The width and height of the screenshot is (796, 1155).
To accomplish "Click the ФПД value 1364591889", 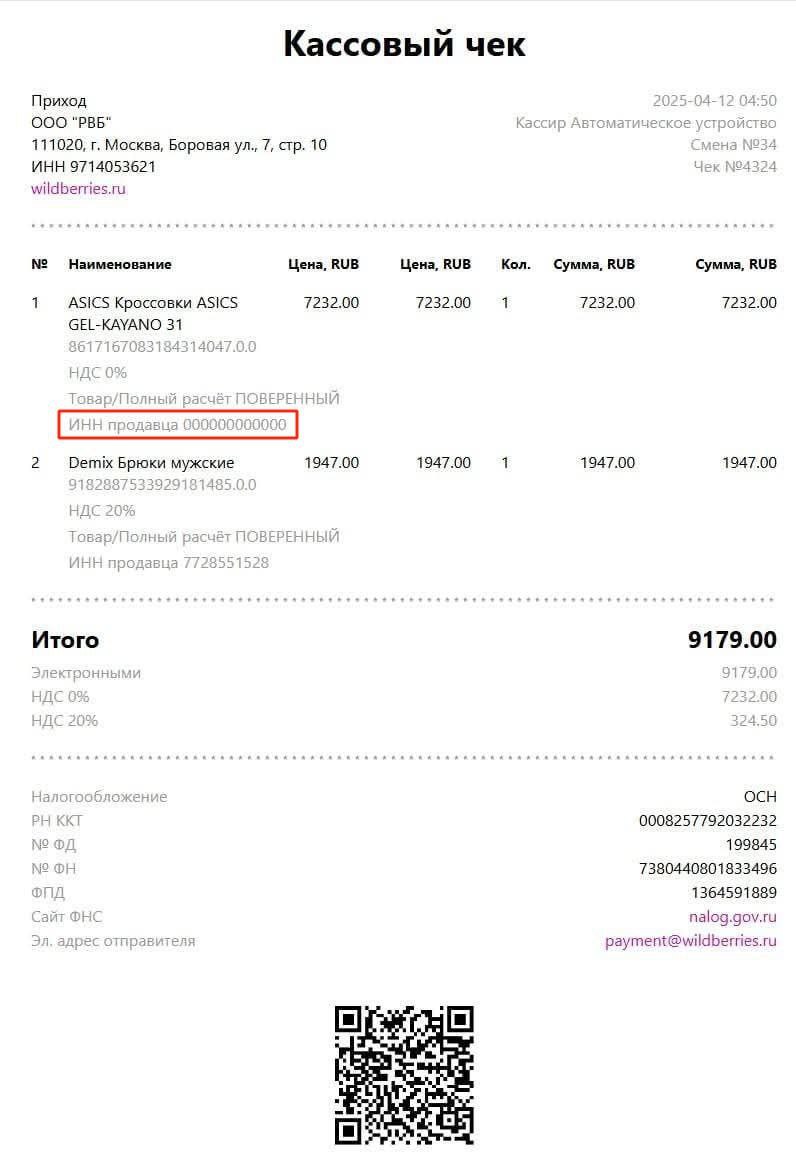I will (733, 893).
